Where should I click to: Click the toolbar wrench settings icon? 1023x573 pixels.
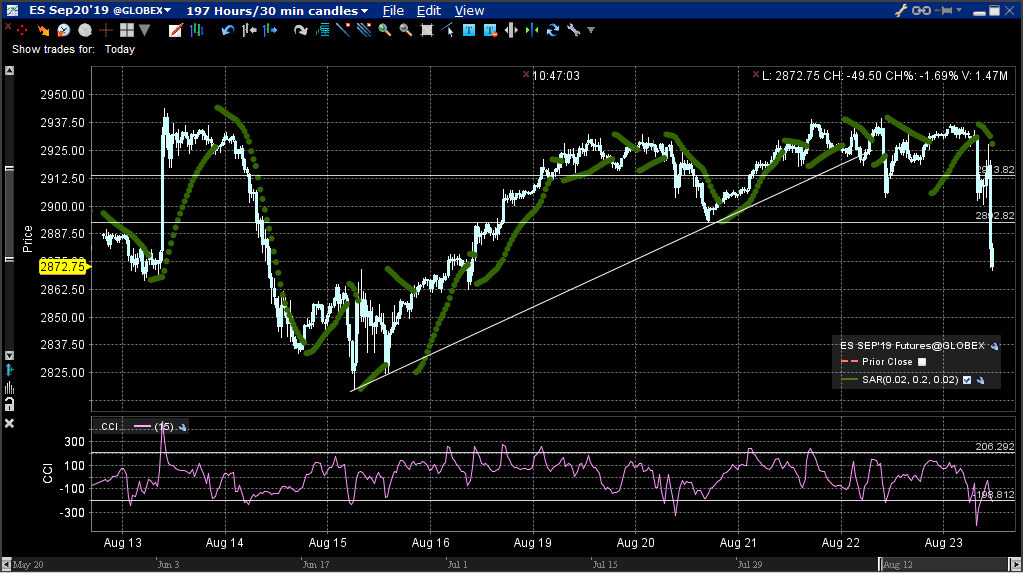[x=574, y=30]
